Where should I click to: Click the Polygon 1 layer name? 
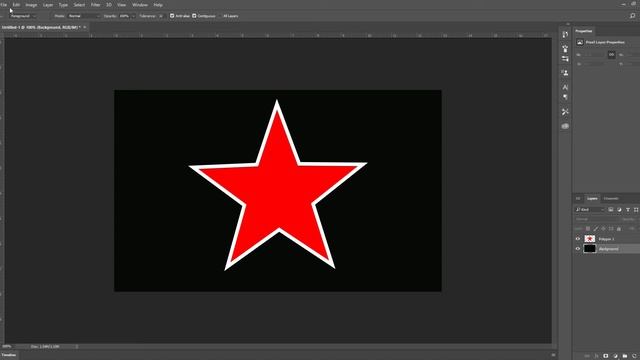click(x=607, y=239)
